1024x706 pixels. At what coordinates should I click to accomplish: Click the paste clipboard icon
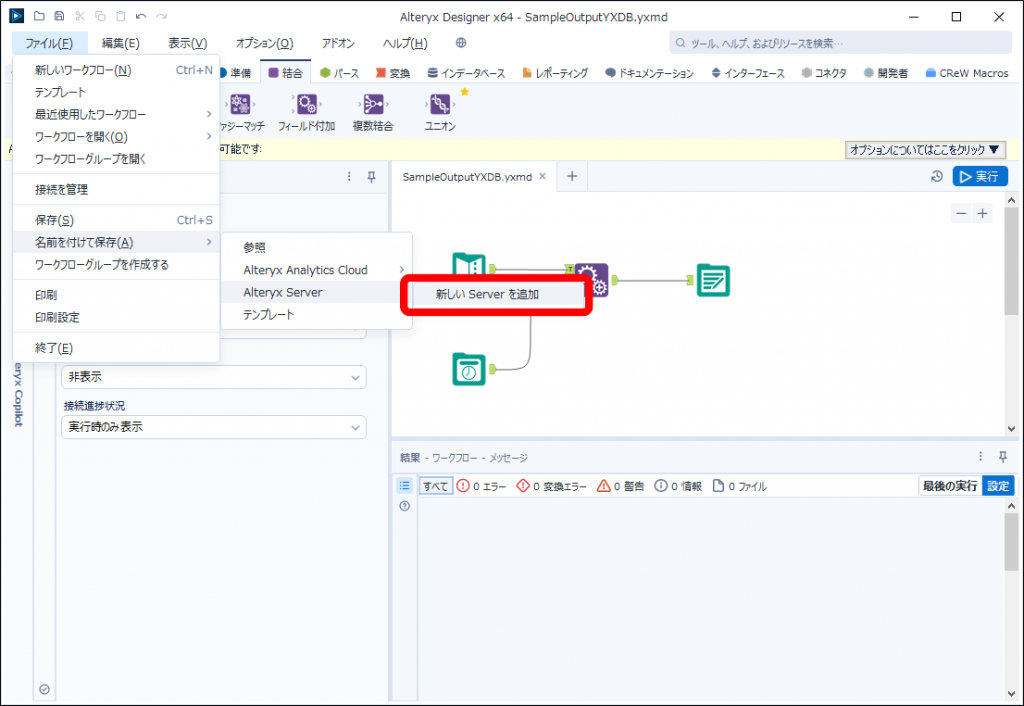(120, 16)
